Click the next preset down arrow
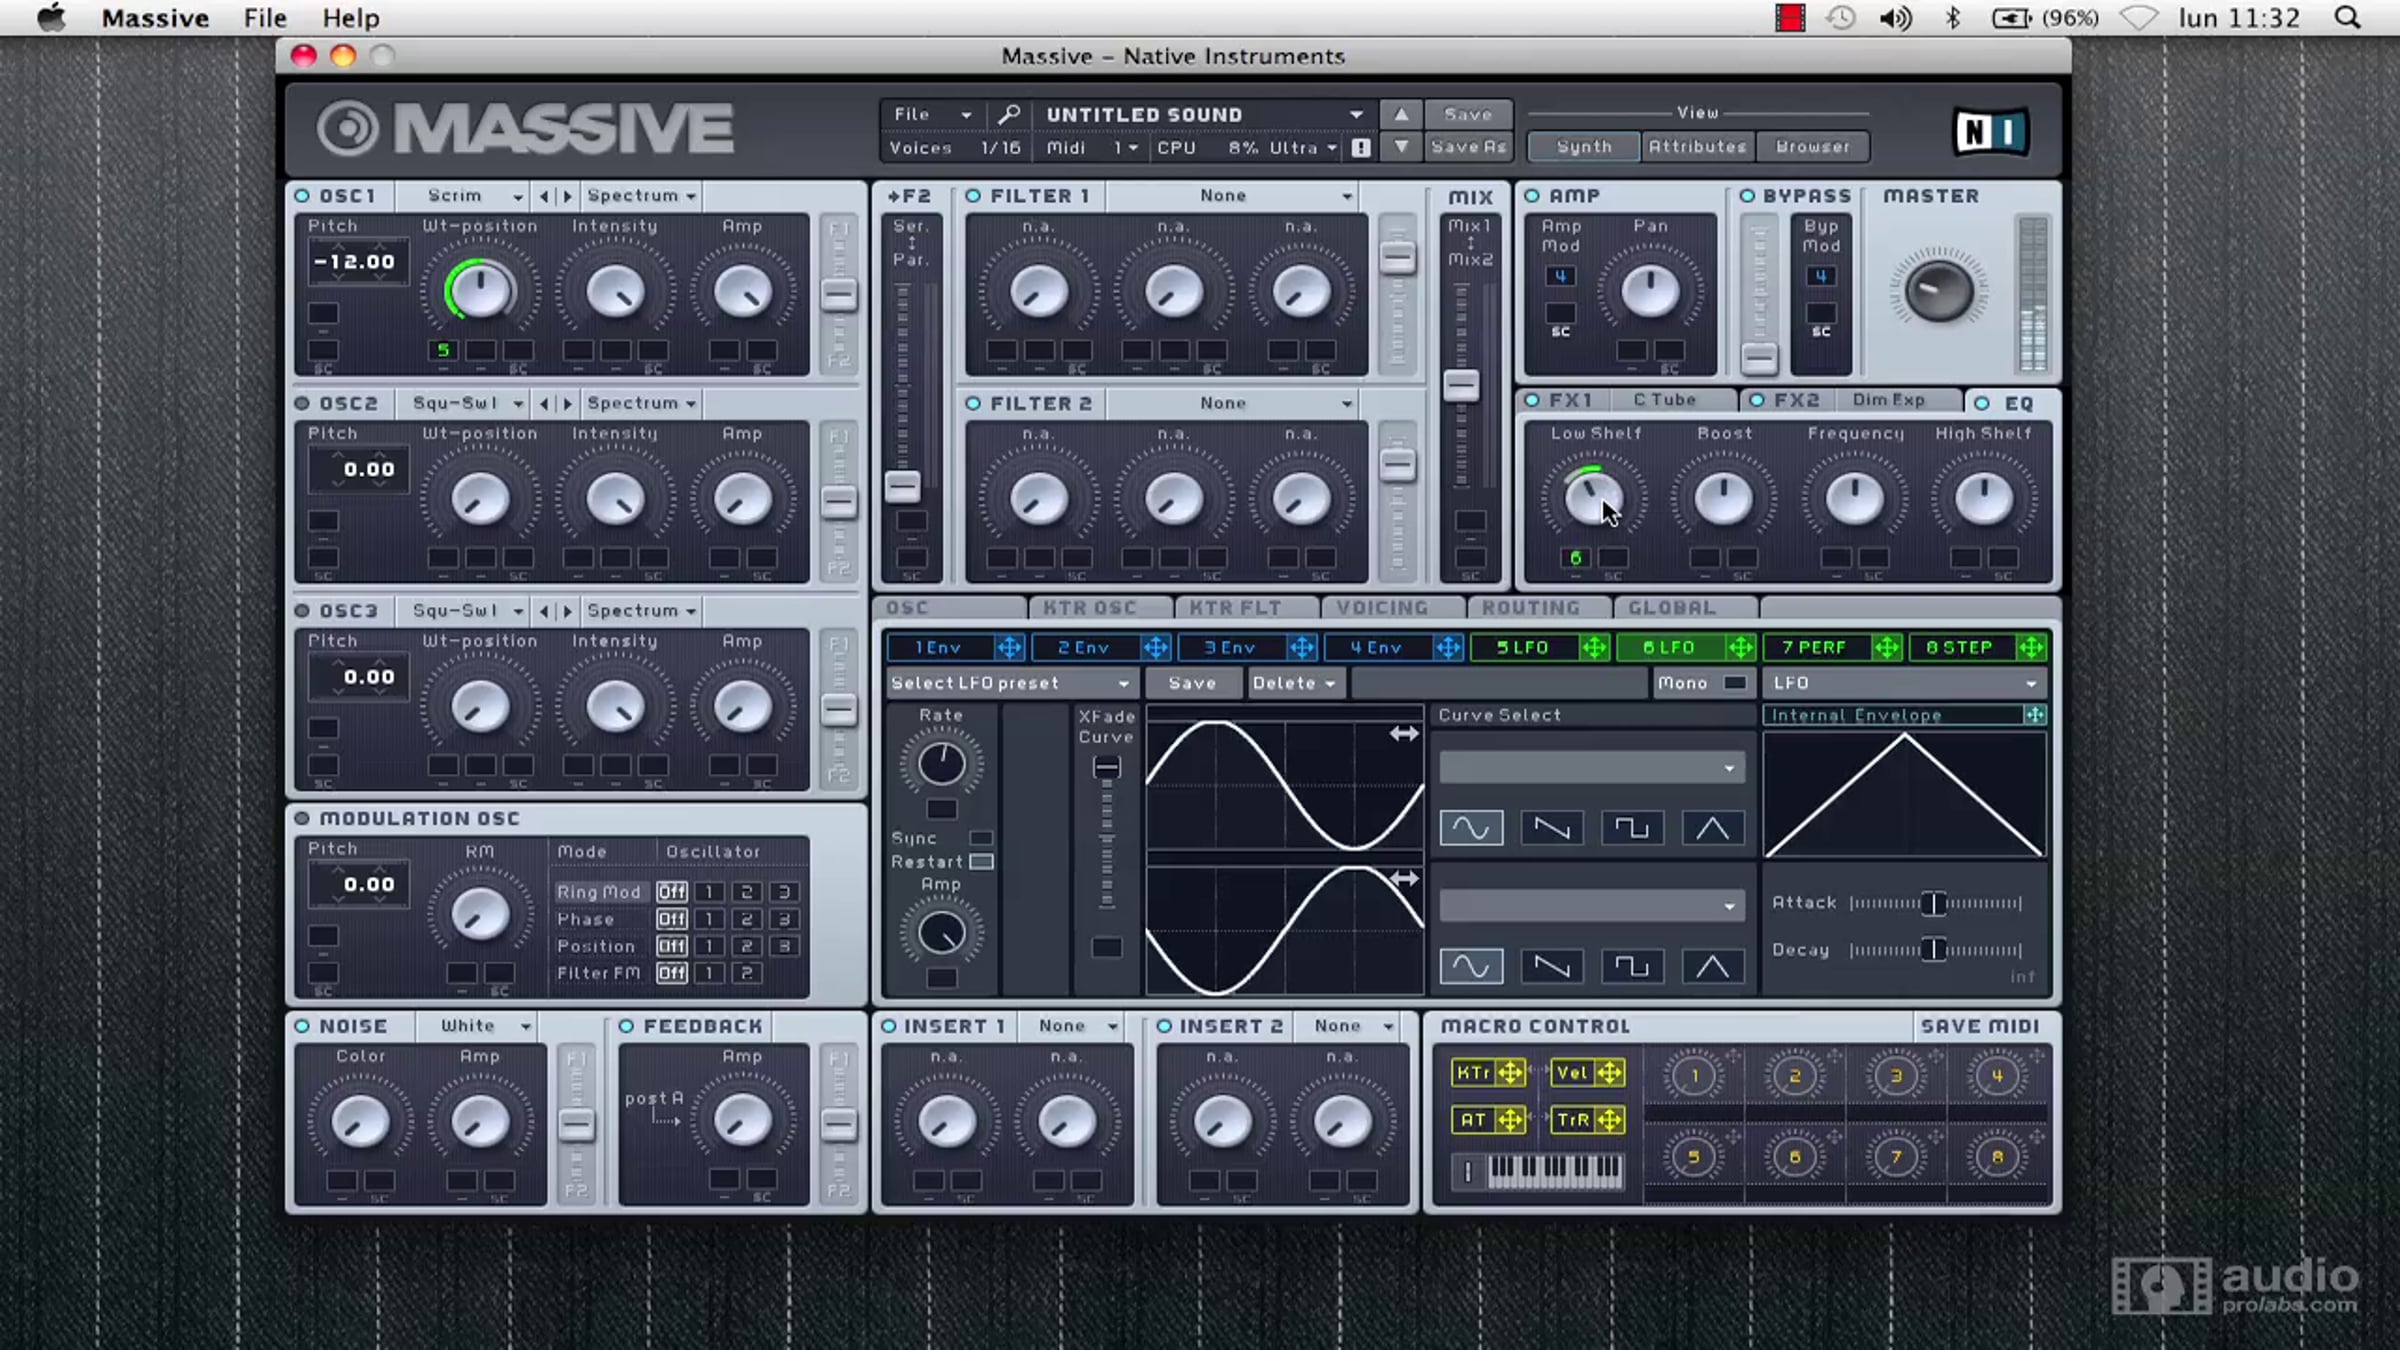The image size is (2400, 1350). point(1401,147)
